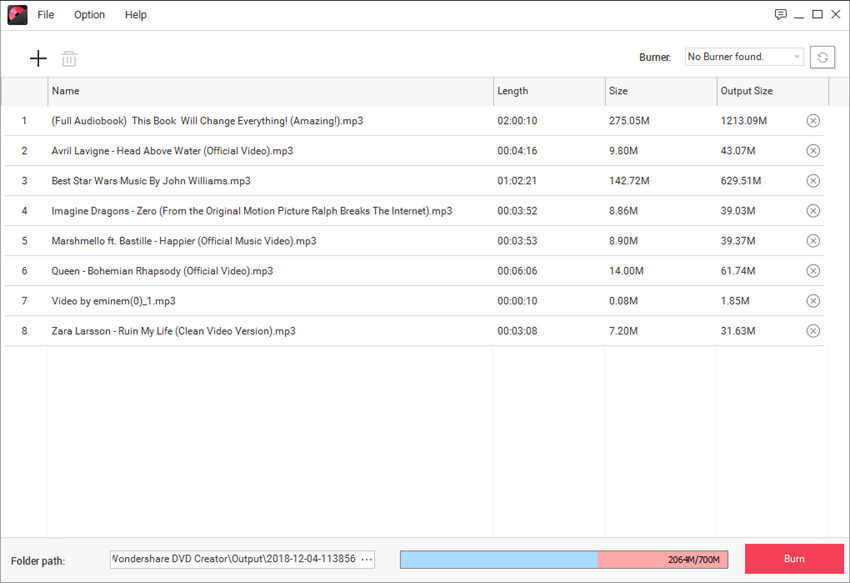Screen dimensions: 850x583
Task: Browse folder path with the ellipsis button
Action: tap(366, 559)
